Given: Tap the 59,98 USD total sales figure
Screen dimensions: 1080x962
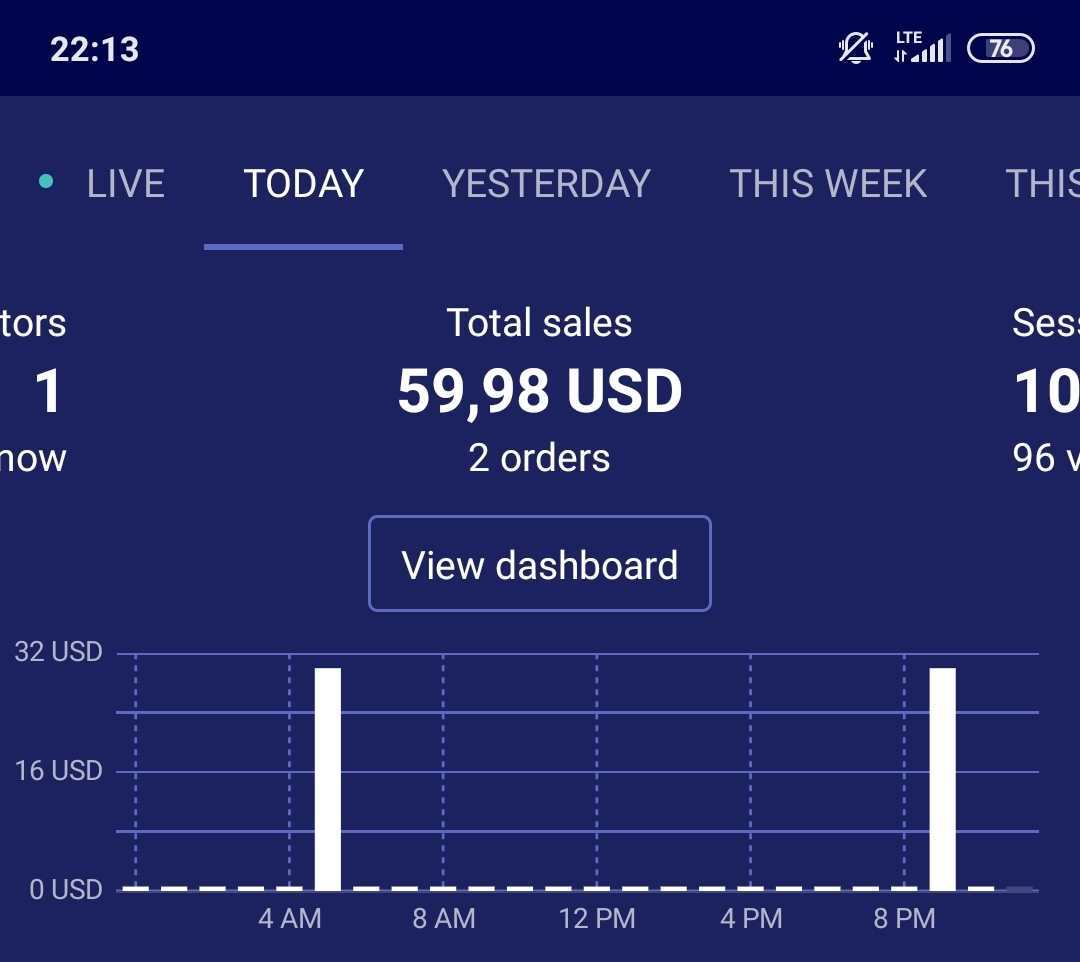Looking at the screenshot, I should click(x=540, y=390).
